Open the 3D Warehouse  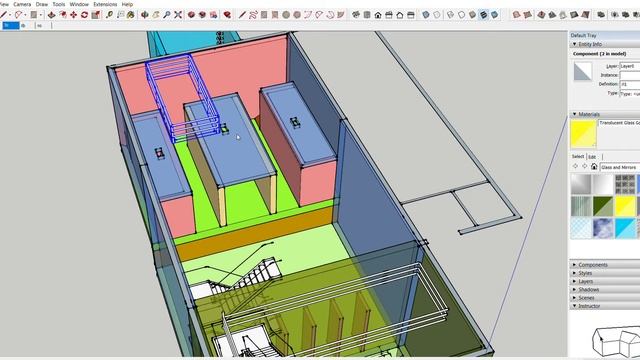click(191, 15)
